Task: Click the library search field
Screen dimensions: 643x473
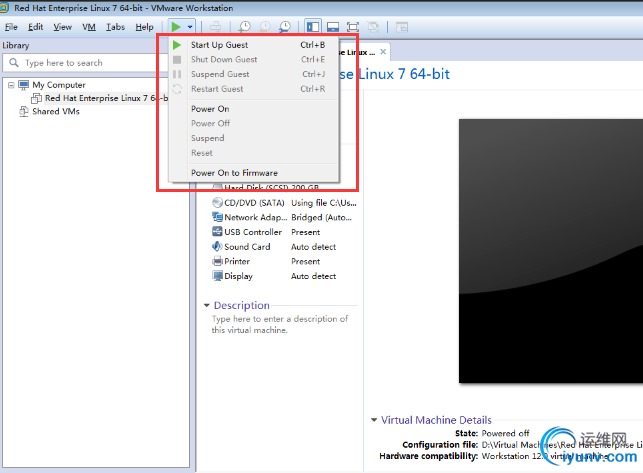Action: 85,63
